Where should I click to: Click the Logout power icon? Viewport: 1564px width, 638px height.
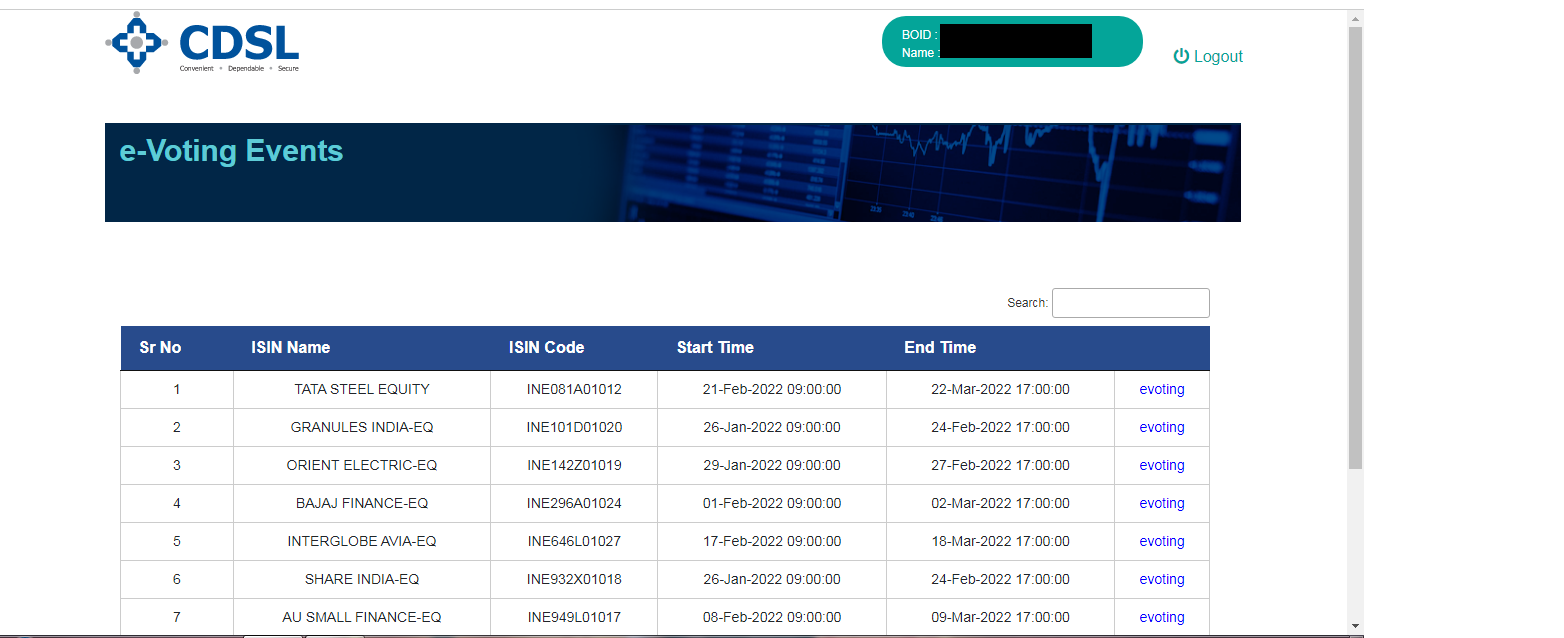tap(1181, 56)
